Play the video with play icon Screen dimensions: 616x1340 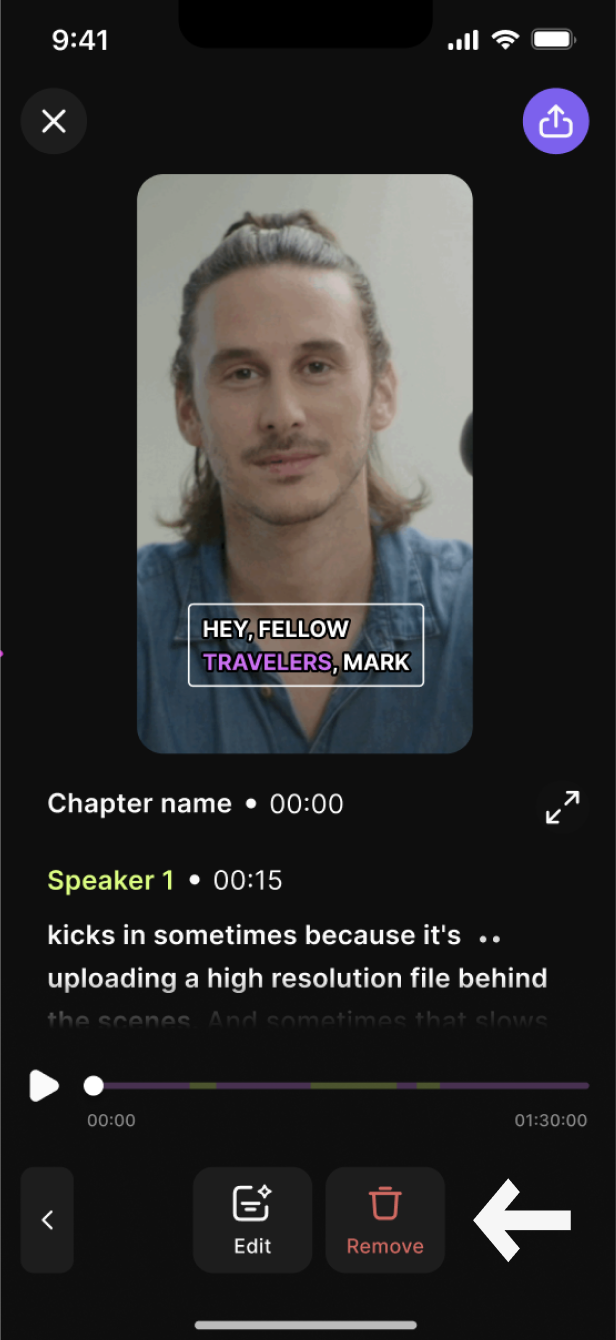pos(43,1085)
